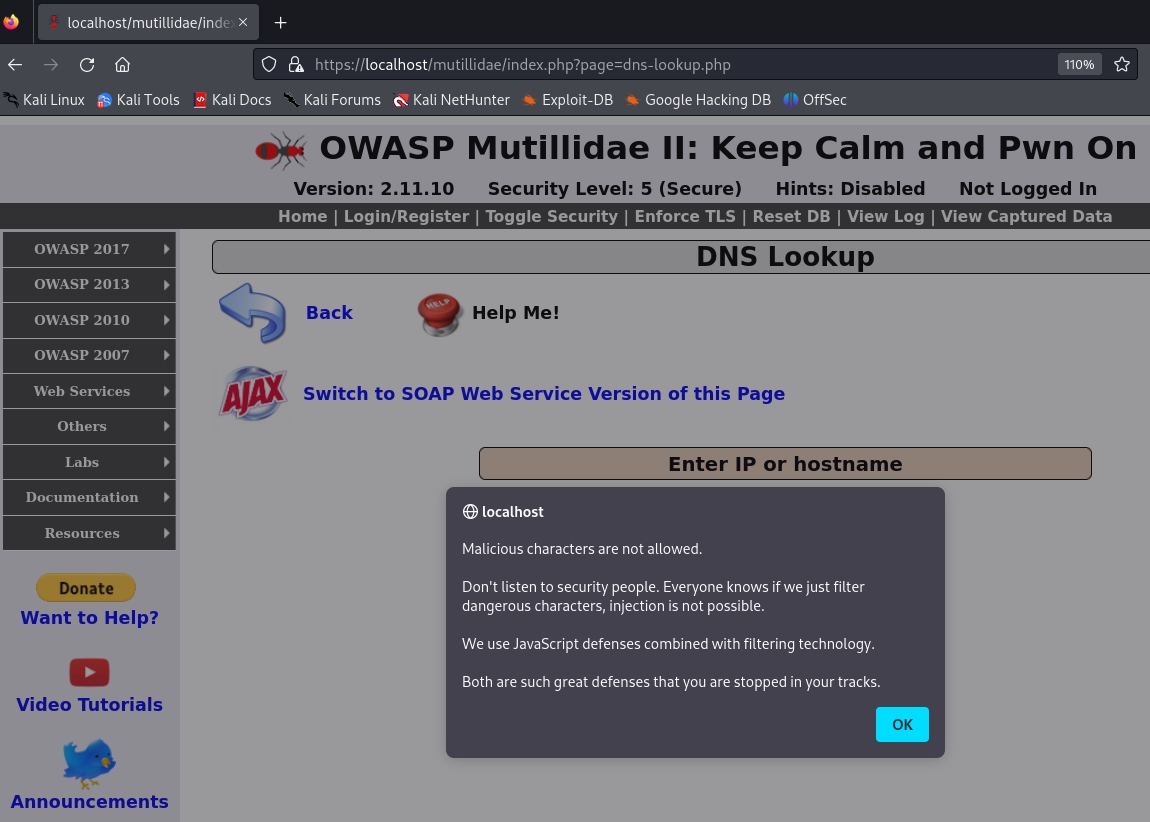Toggle Security level in the top menu
The height and width of the screenshot is (822, 1150).
[551, 216]
